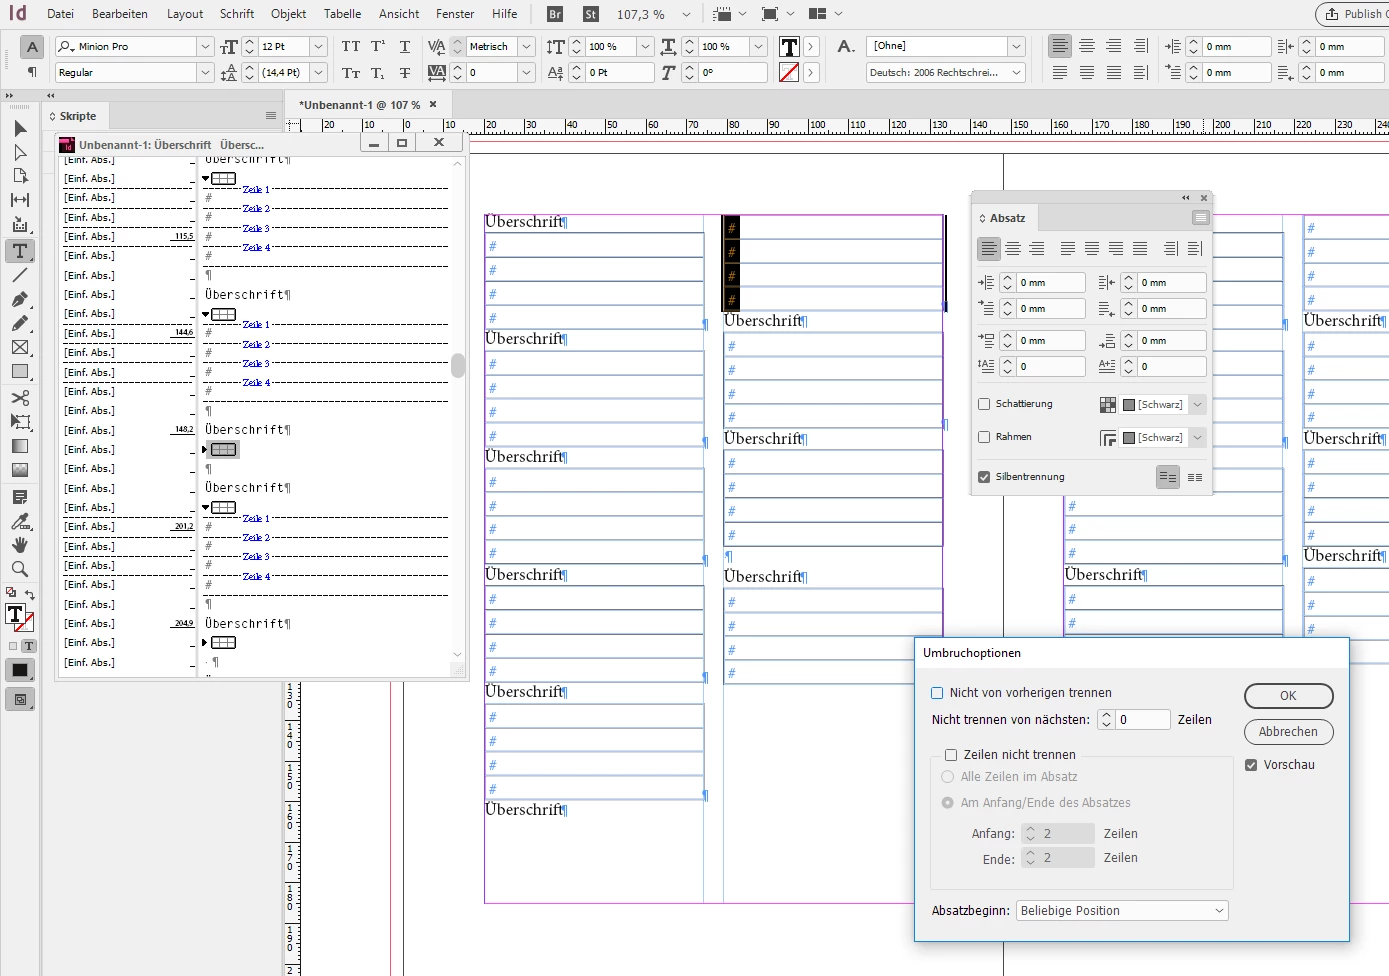The height and width of the screenshot is (976, 1389).
Task: Open Deutsch language dropdown
Action: pyautogui.click(x=1017, y=73)
